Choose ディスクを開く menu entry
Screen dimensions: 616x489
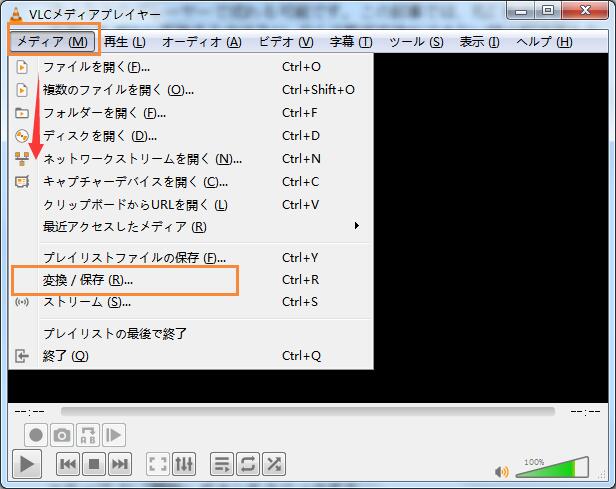[191, 136]
